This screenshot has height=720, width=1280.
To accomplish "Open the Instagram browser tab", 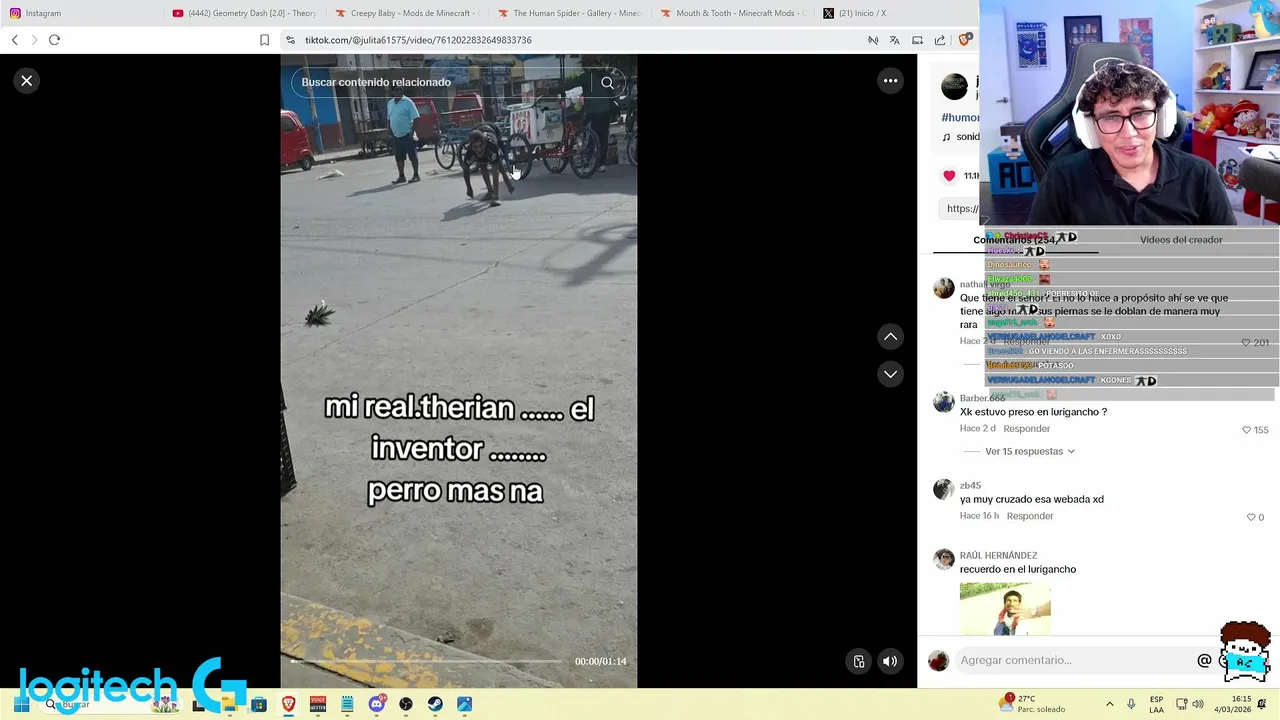I will (x=80, y=13).
